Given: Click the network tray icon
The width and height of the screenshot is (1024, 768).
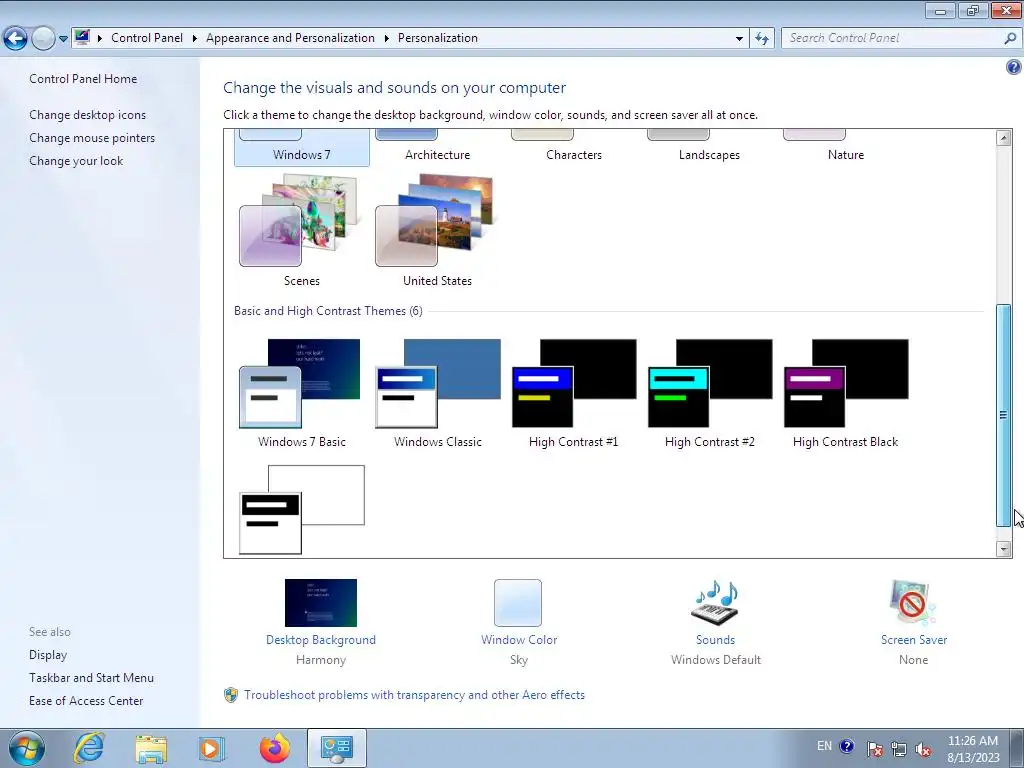Looking at the screenshot, I should (899, 749).
